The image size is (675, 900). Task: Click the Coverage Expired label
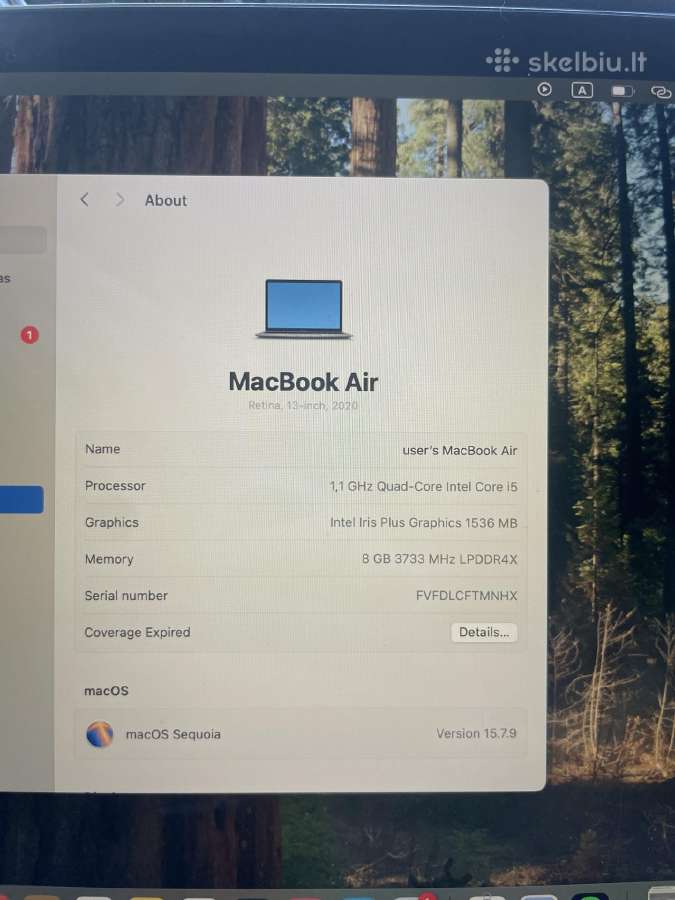[137, 632]
